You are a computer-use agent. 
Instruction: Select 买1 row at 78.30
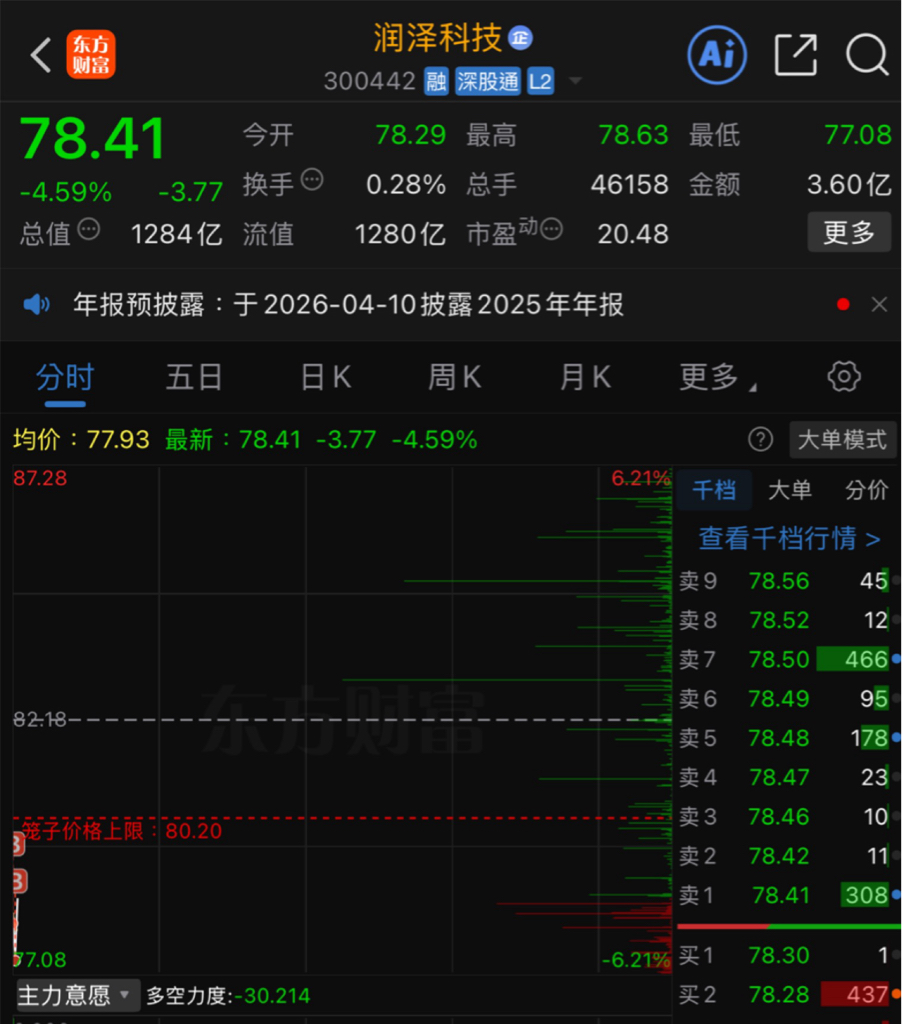tap(788, 955)
